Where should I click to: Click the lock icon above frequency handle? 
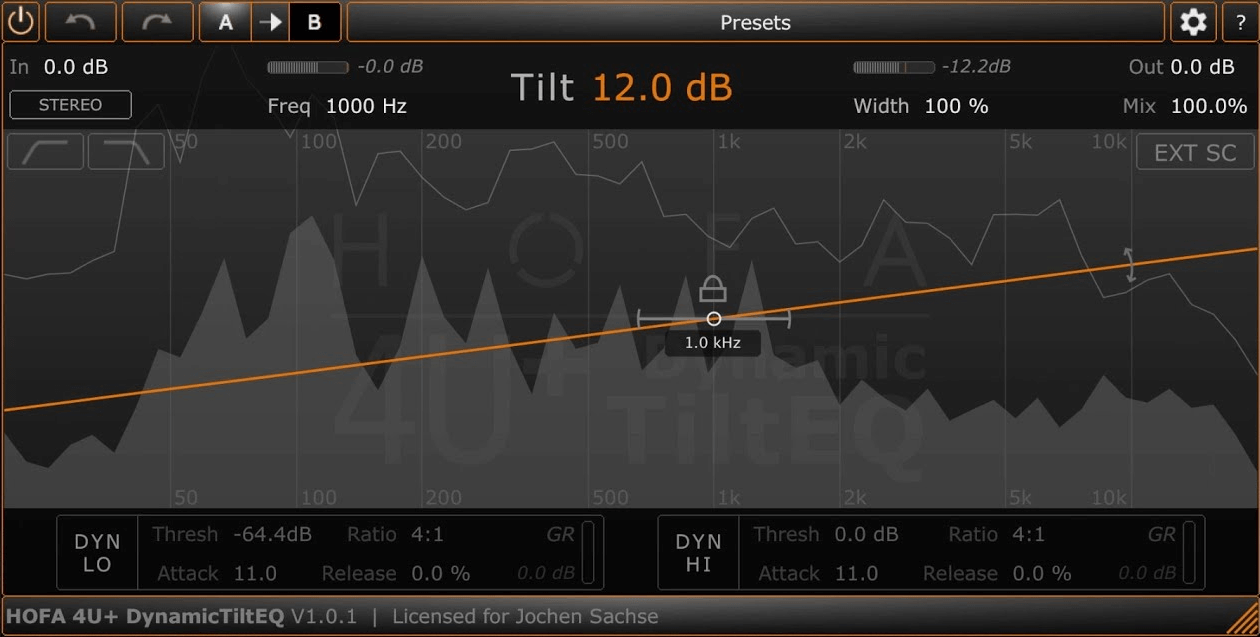[712, 289]
